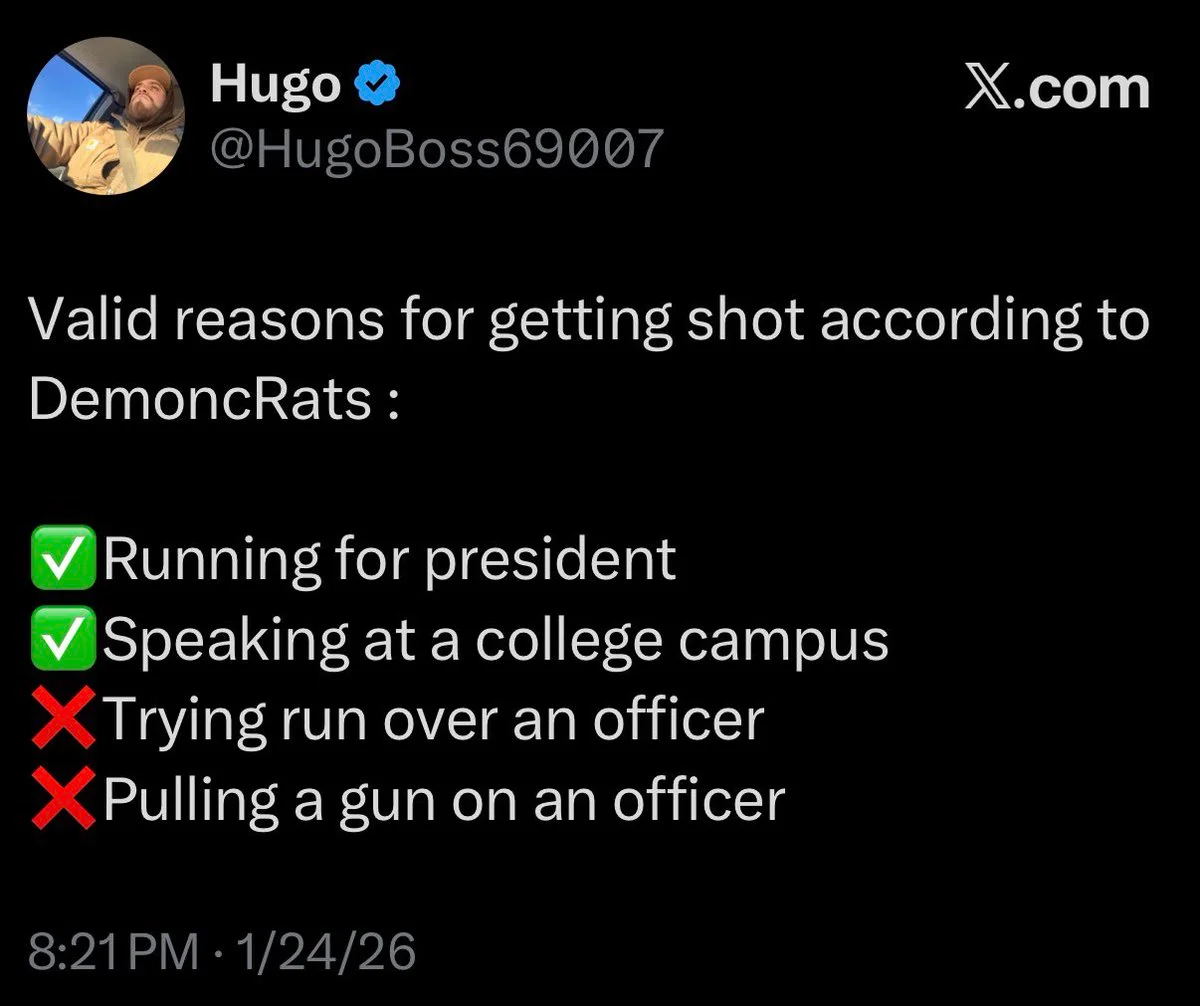Click the text "Trying run over an officer"

[x=433, y=719]
